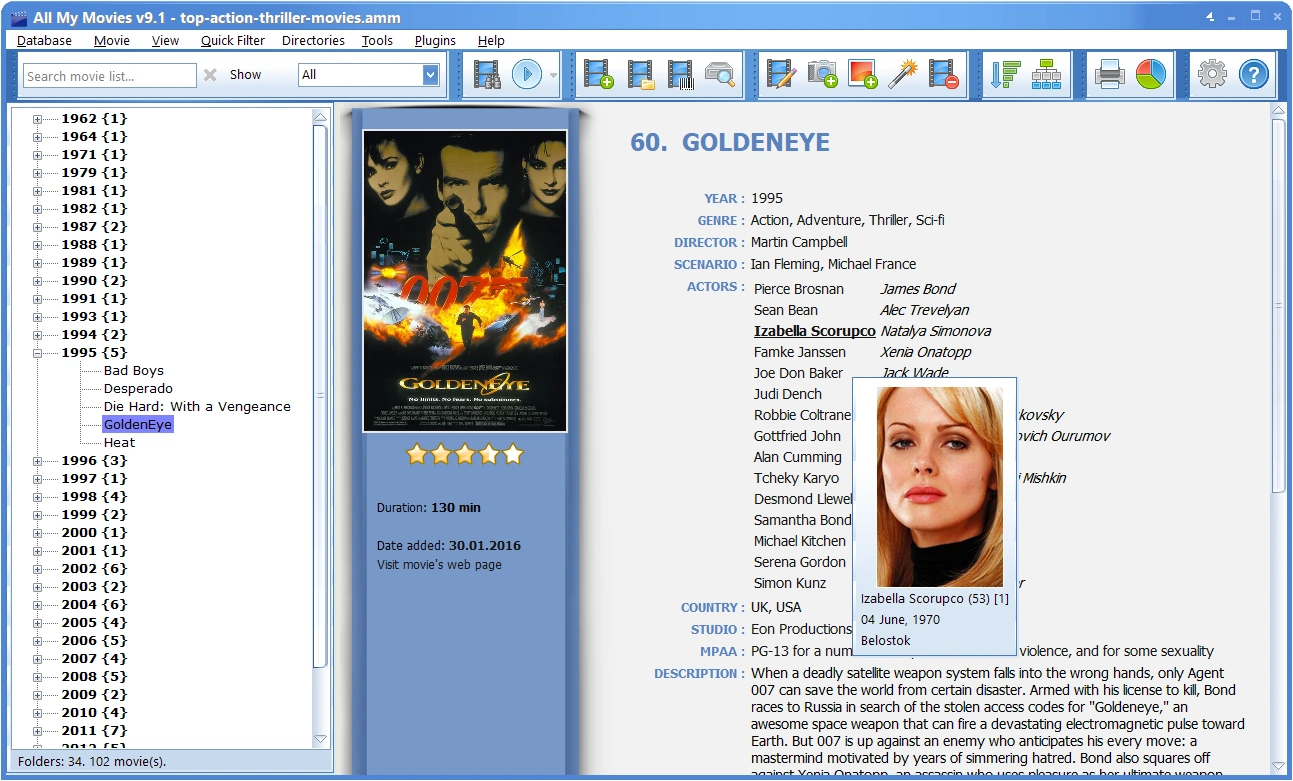Click Izabella Scorupco actor link
The height and width of the screenshot is (781, 1293).
(815, 331)
